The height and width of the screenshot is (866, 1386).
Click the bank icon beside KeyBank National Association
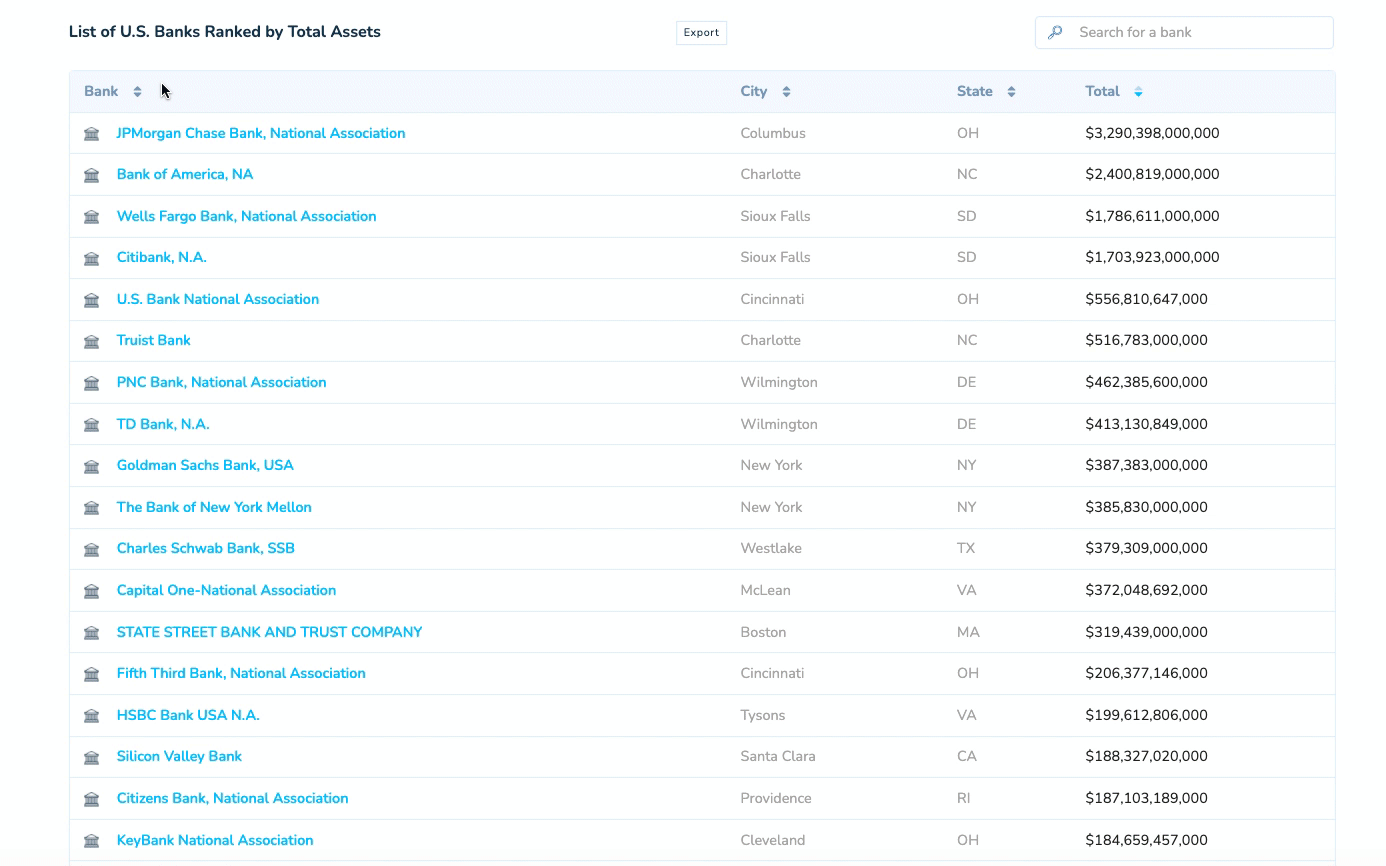click(92, 841)
